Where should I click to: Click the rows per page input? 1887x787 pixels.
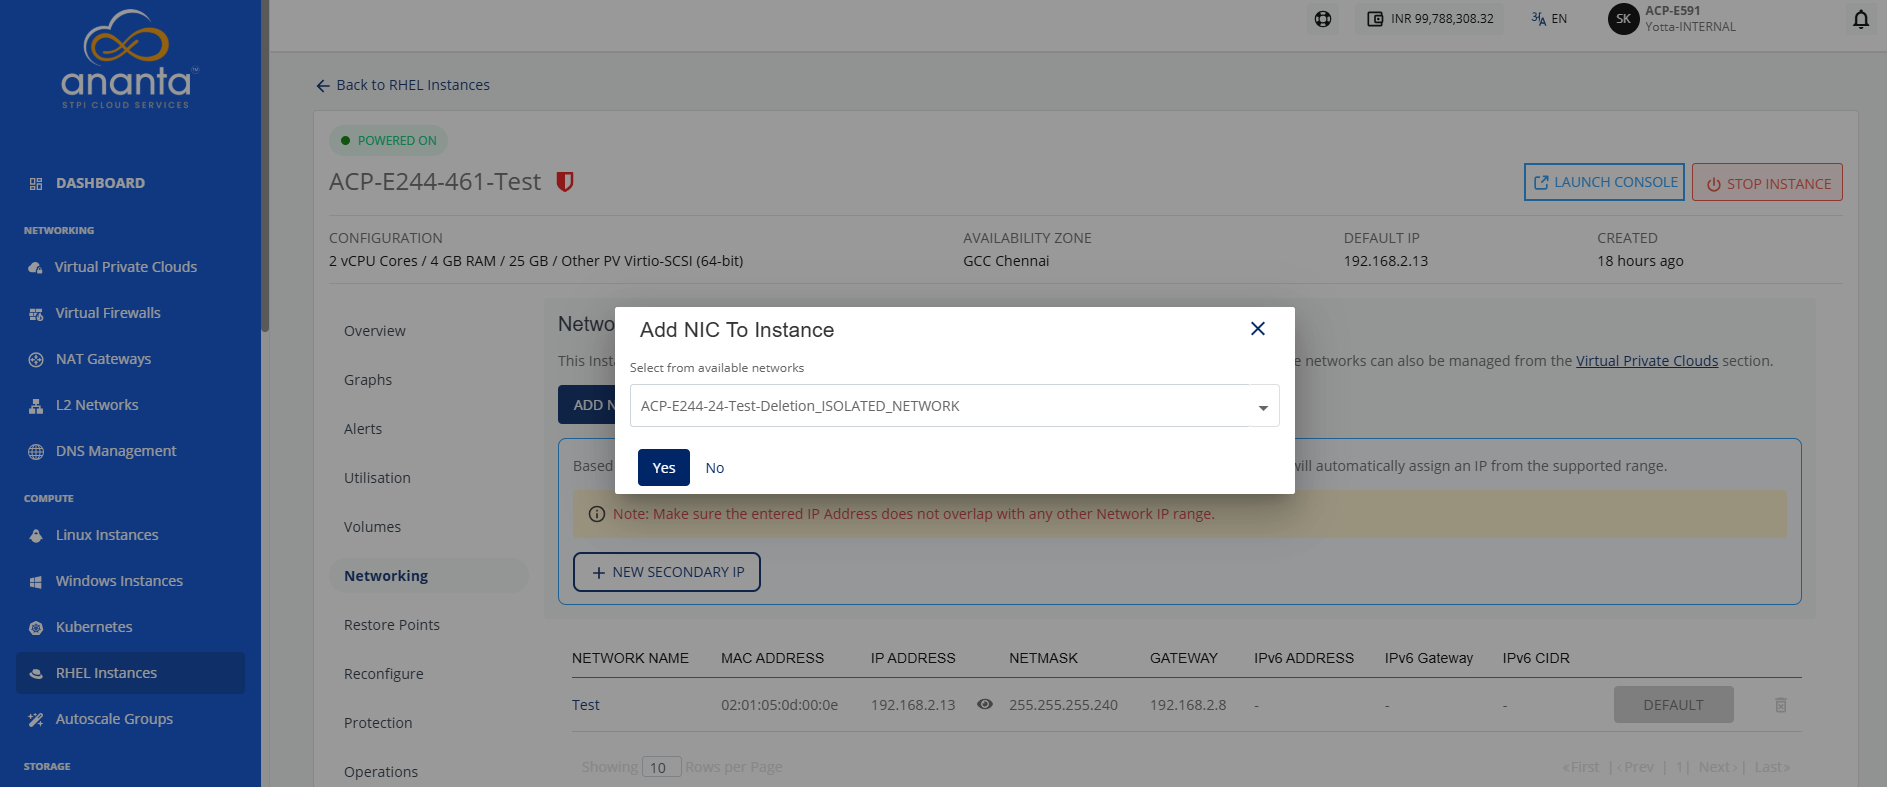[661, 767]
